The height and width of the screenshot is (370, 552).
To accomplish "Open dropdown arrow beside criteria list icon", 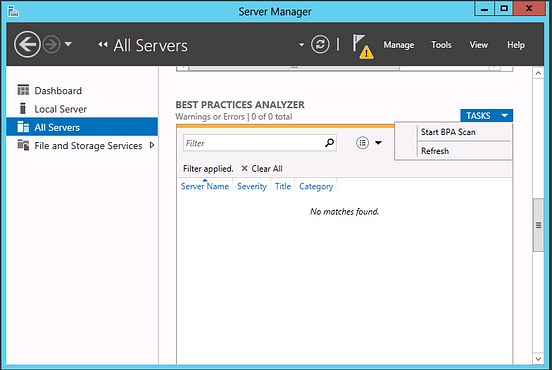I will coord(378,143).
